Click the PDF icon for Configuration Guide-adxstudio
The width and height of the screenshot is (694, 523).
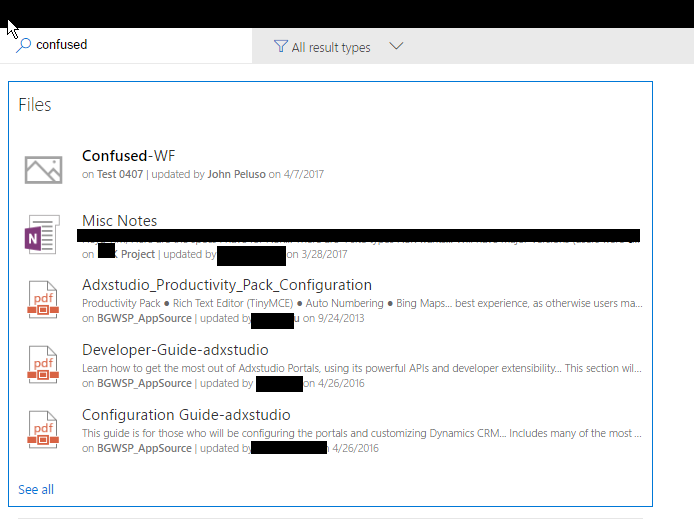(43, 430)
